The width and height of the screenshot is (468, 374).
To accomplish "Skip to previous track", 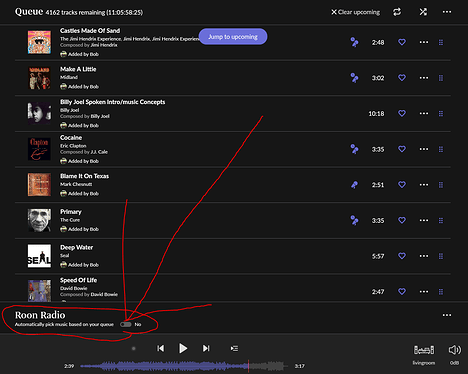I will 161,348.
